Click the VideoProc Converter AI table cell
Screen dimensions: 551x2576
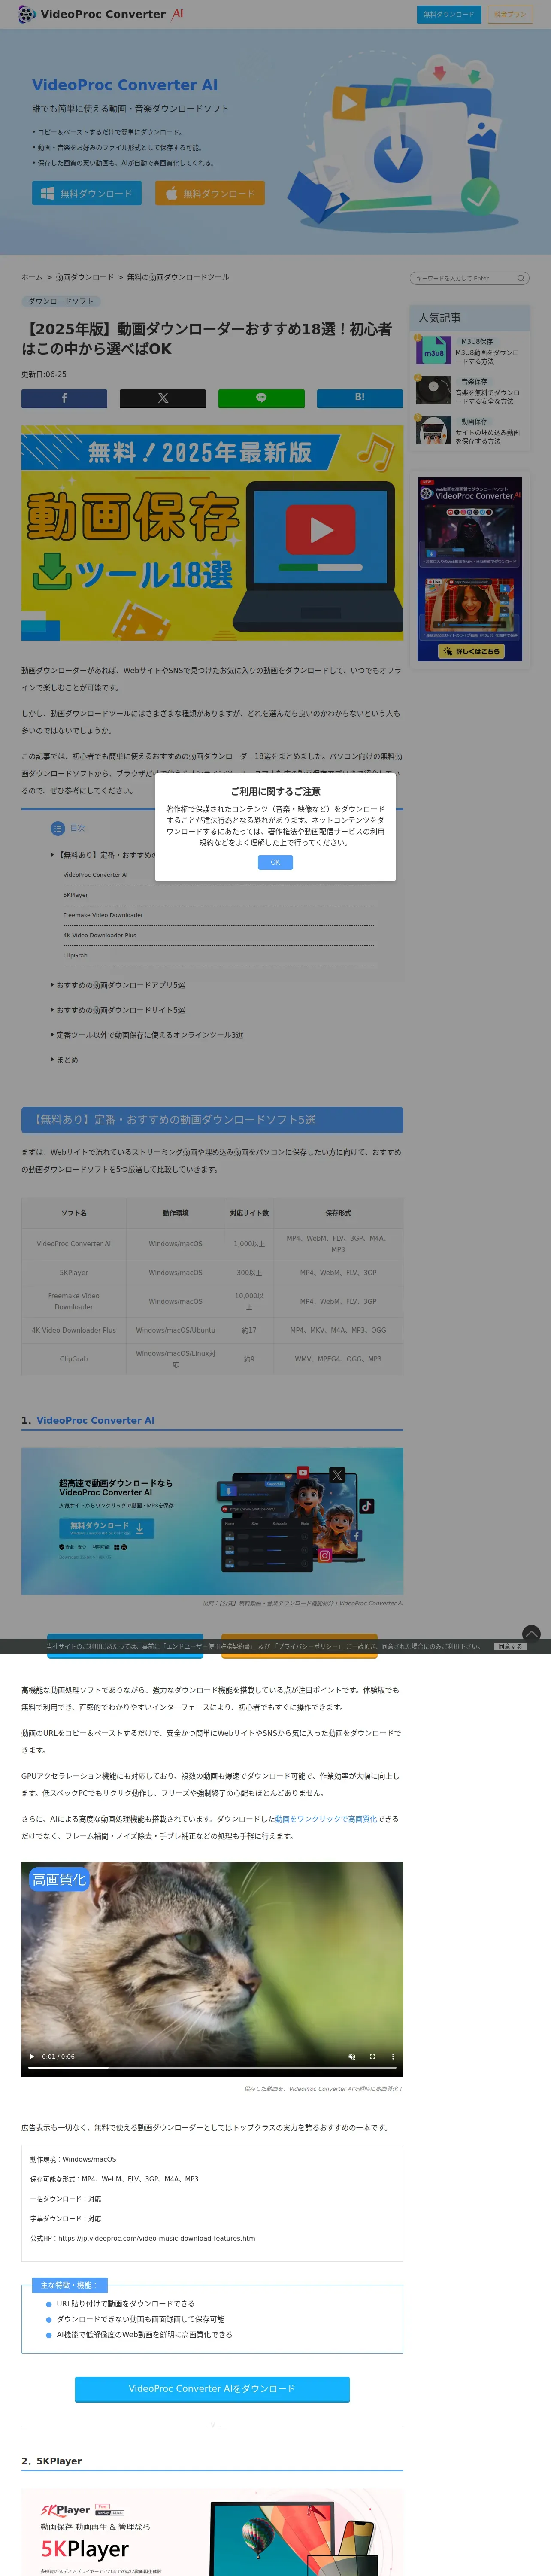click(73, 1244)
